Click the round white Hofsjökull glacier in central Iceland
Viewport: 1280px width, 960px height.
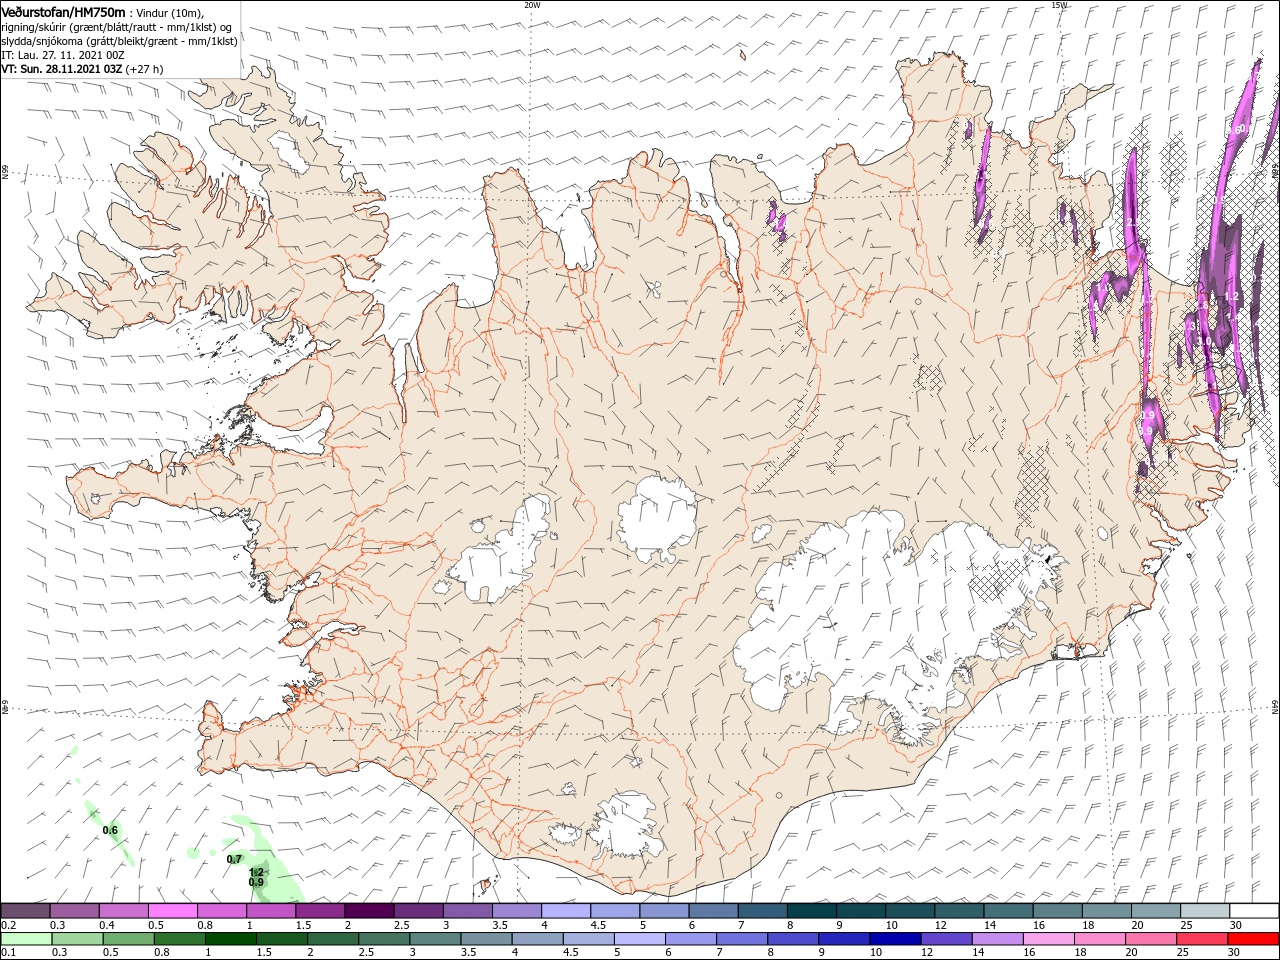tap(658, 518)
